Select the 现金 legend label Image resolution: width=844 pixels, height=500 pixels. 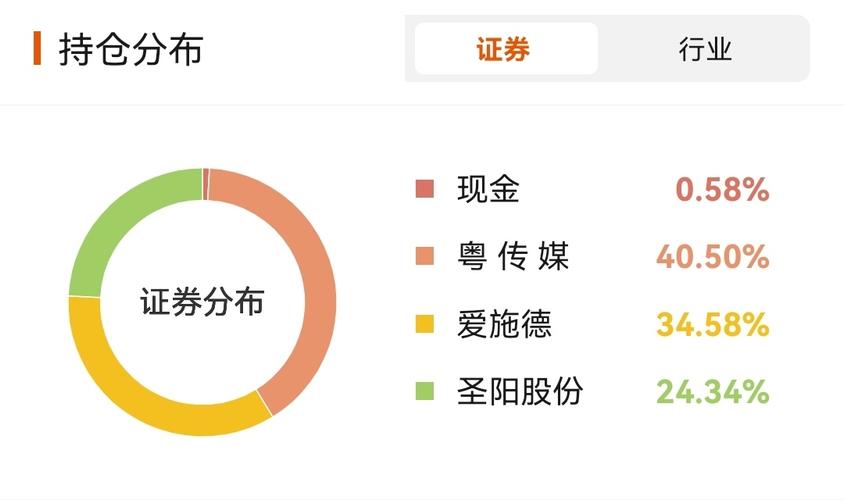pyautogui.click(x=488, y=189)
